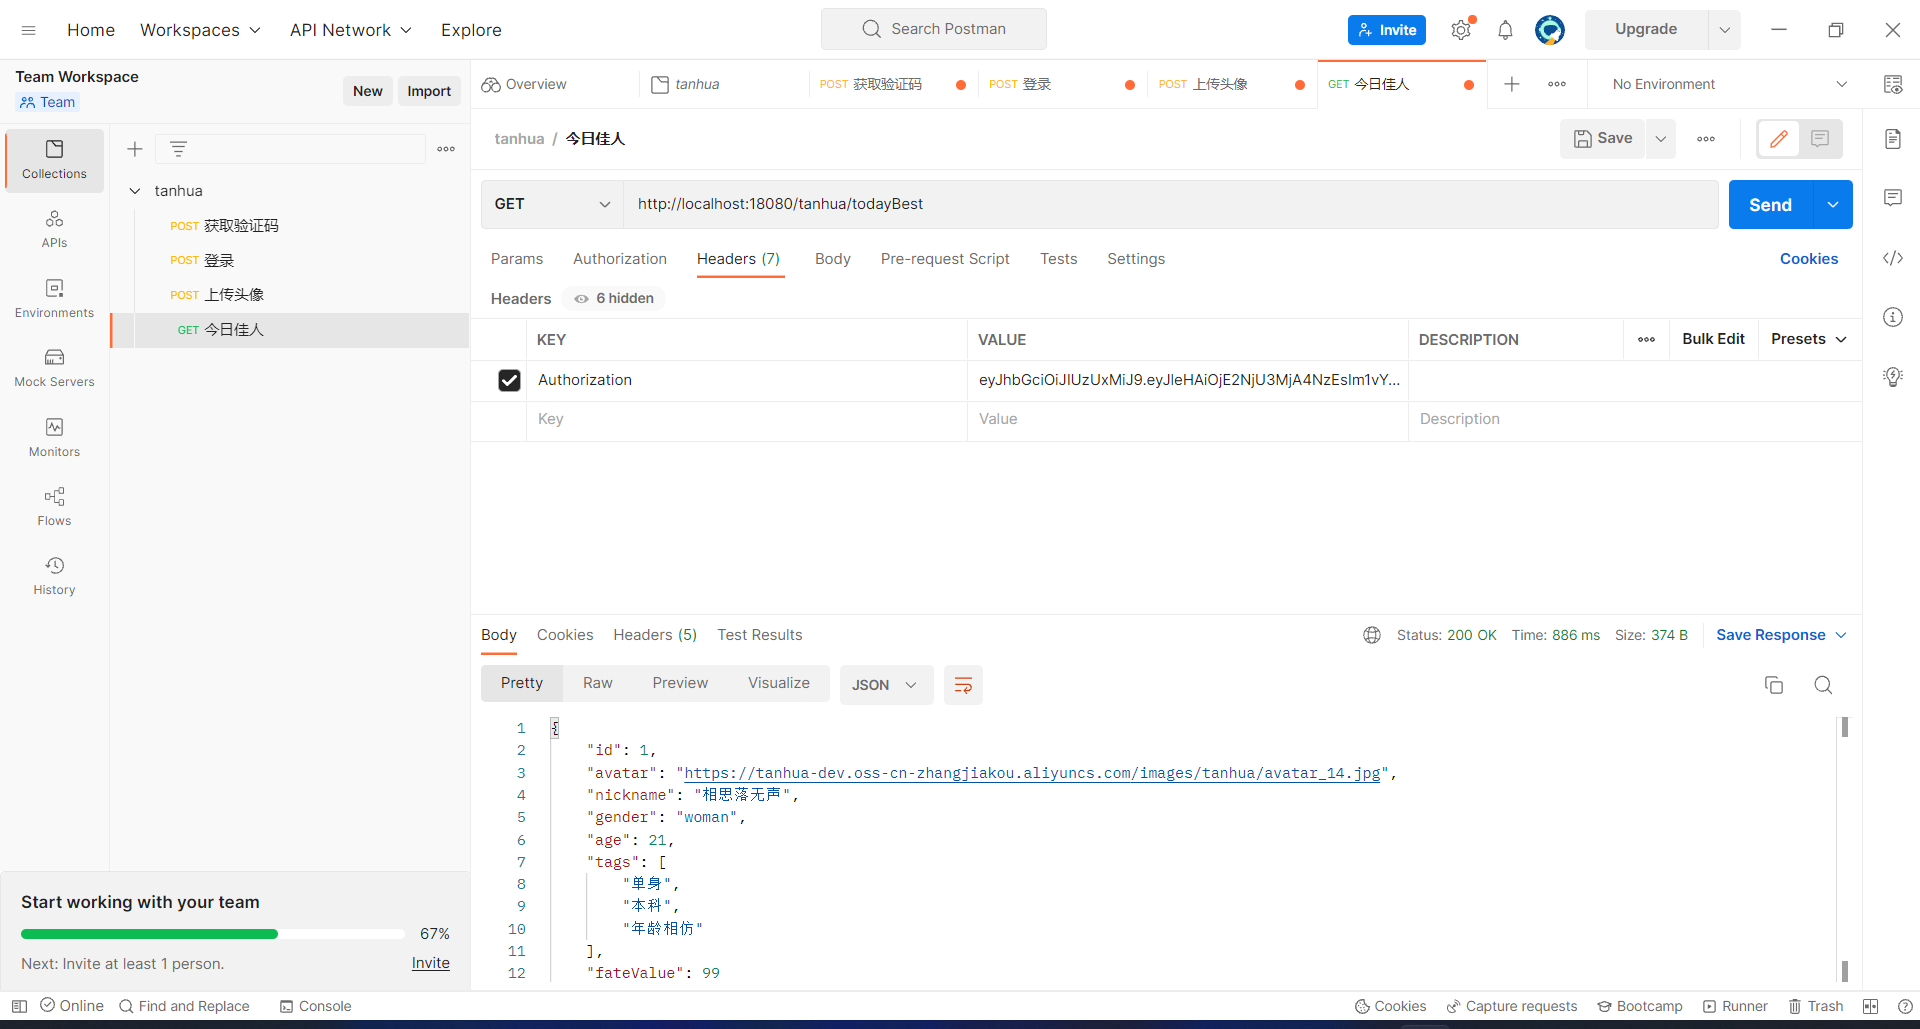The image size is (1920, 1029).
Task: Open collections panel more options
Action: click(x=446, y=149)
